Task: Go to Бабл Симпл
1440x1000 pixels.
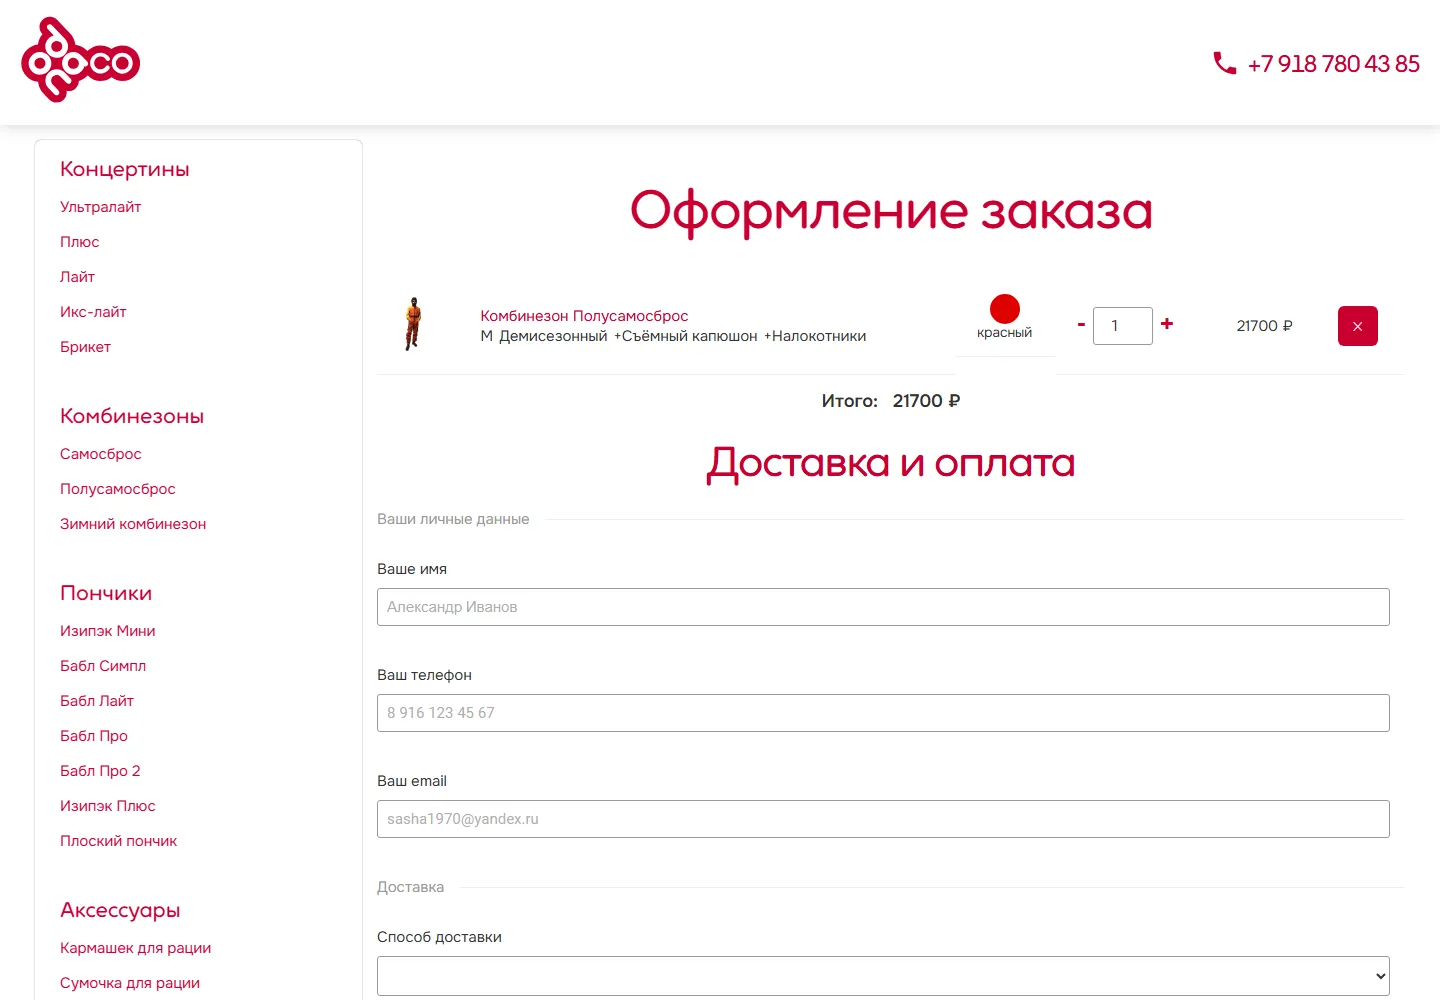Action: coord(103,666)
